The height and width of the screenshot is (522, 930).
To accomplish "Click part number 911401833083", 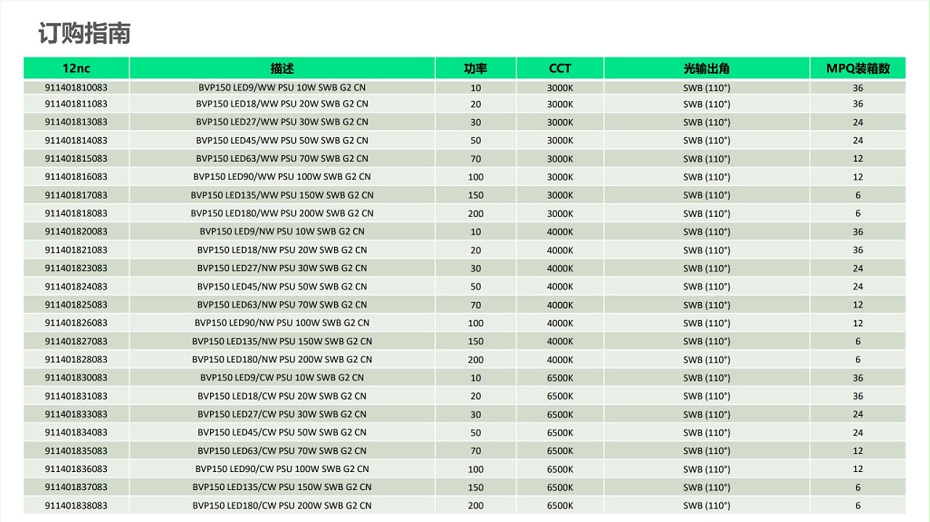I will (76, 414).
